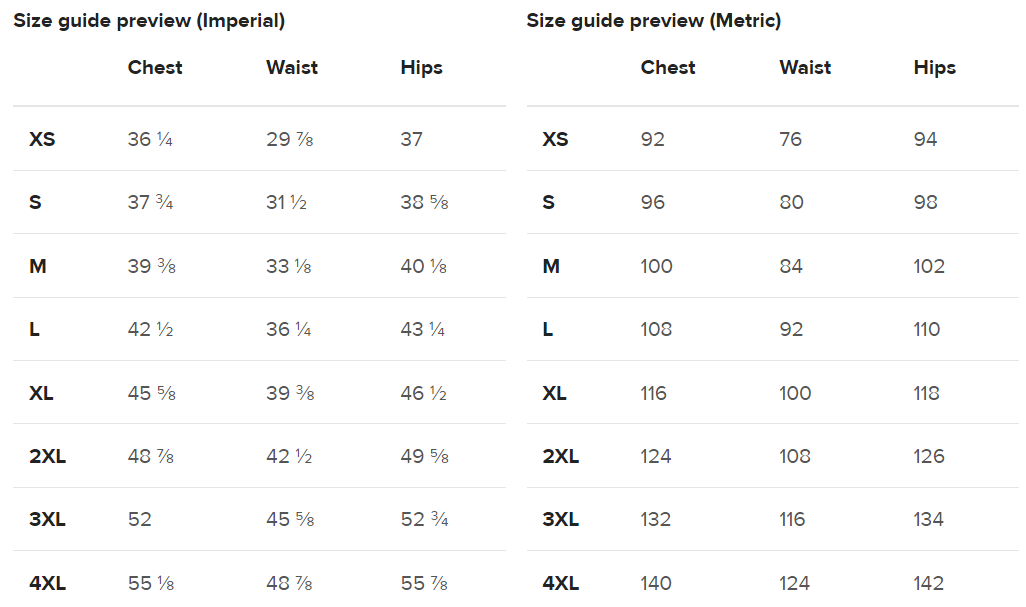Select the Waist column header in Imperial table
This screenshot has width=1026, height=607.
[x=292, y=68]
